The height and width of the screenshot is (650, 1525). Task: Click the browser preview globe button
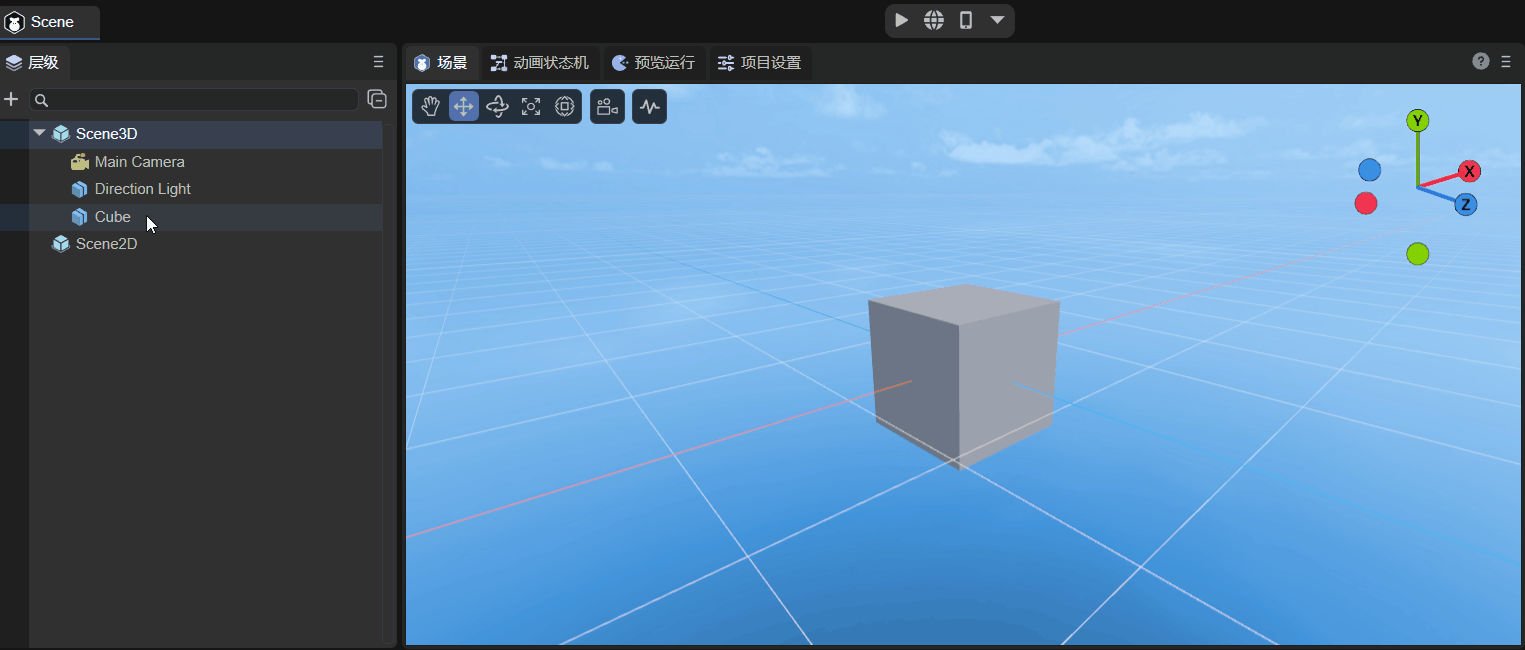934,20
